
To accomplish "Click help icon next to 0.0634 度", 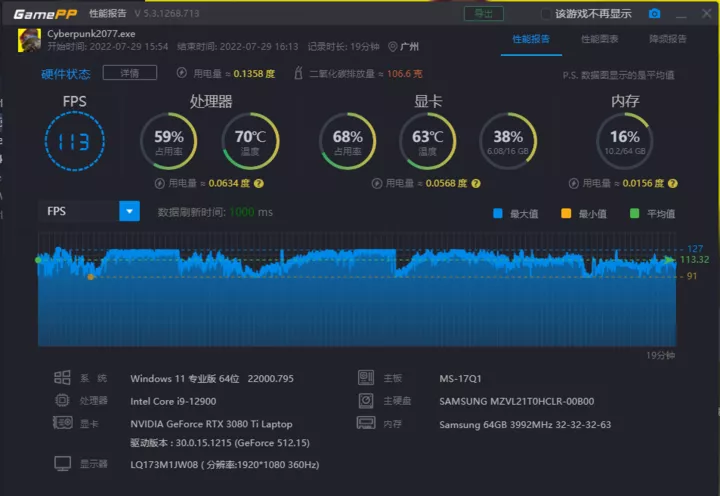I will click(259, 183).
